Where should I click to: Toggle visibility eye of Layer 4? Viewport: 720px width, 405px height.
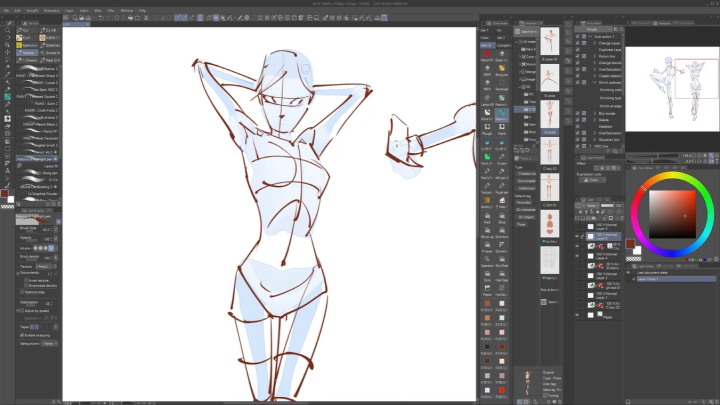[577, 256]
